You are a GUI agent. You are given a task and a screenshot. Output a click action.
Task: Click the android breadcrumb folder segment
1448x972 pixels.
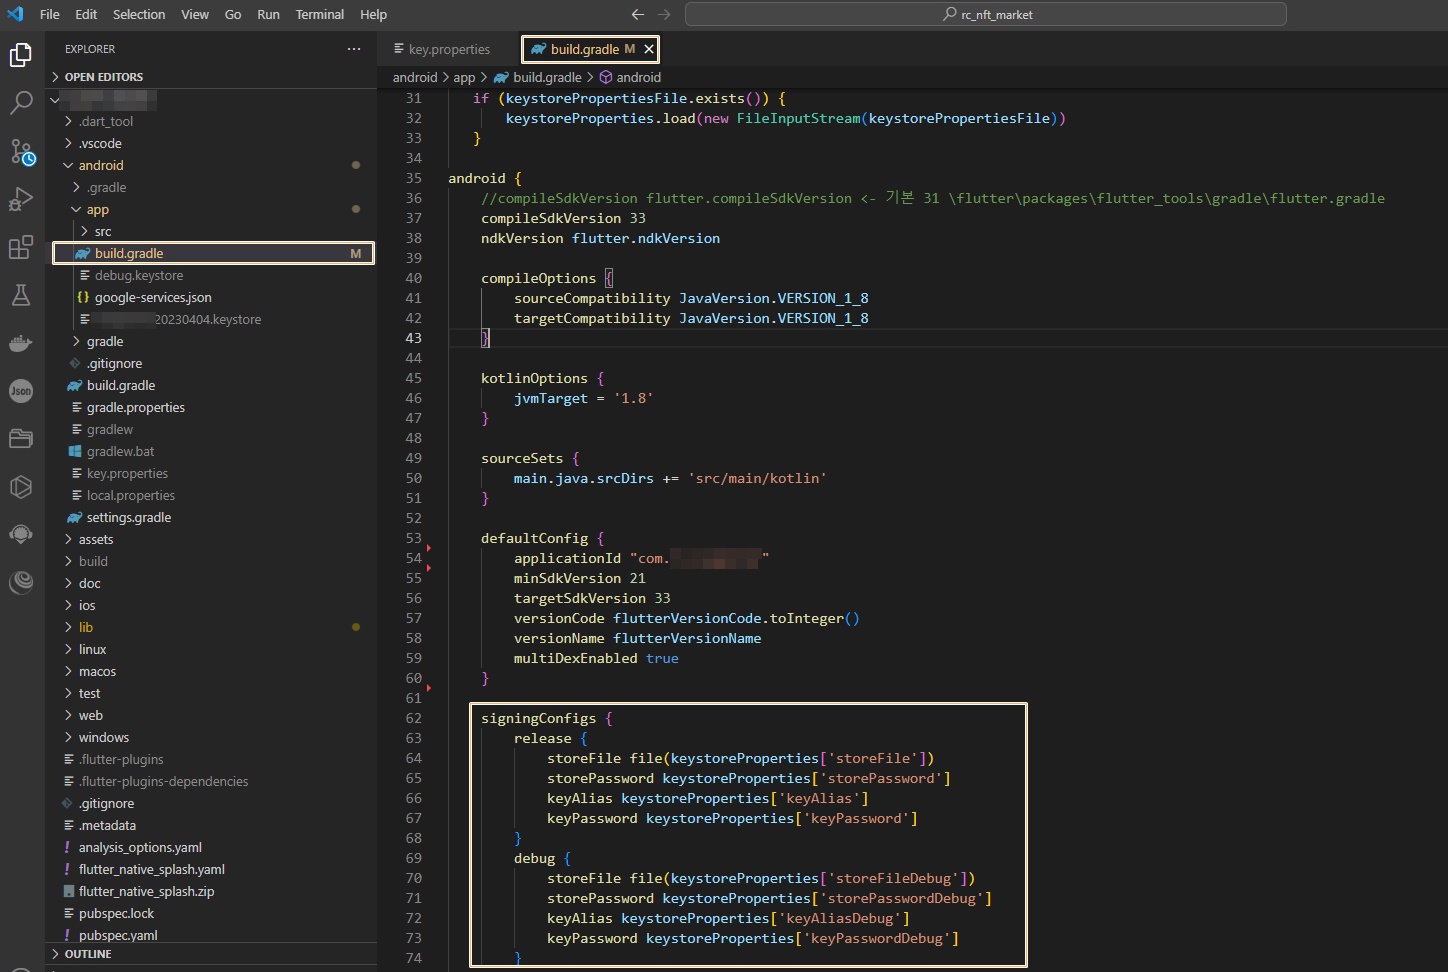tap(415, 77)
